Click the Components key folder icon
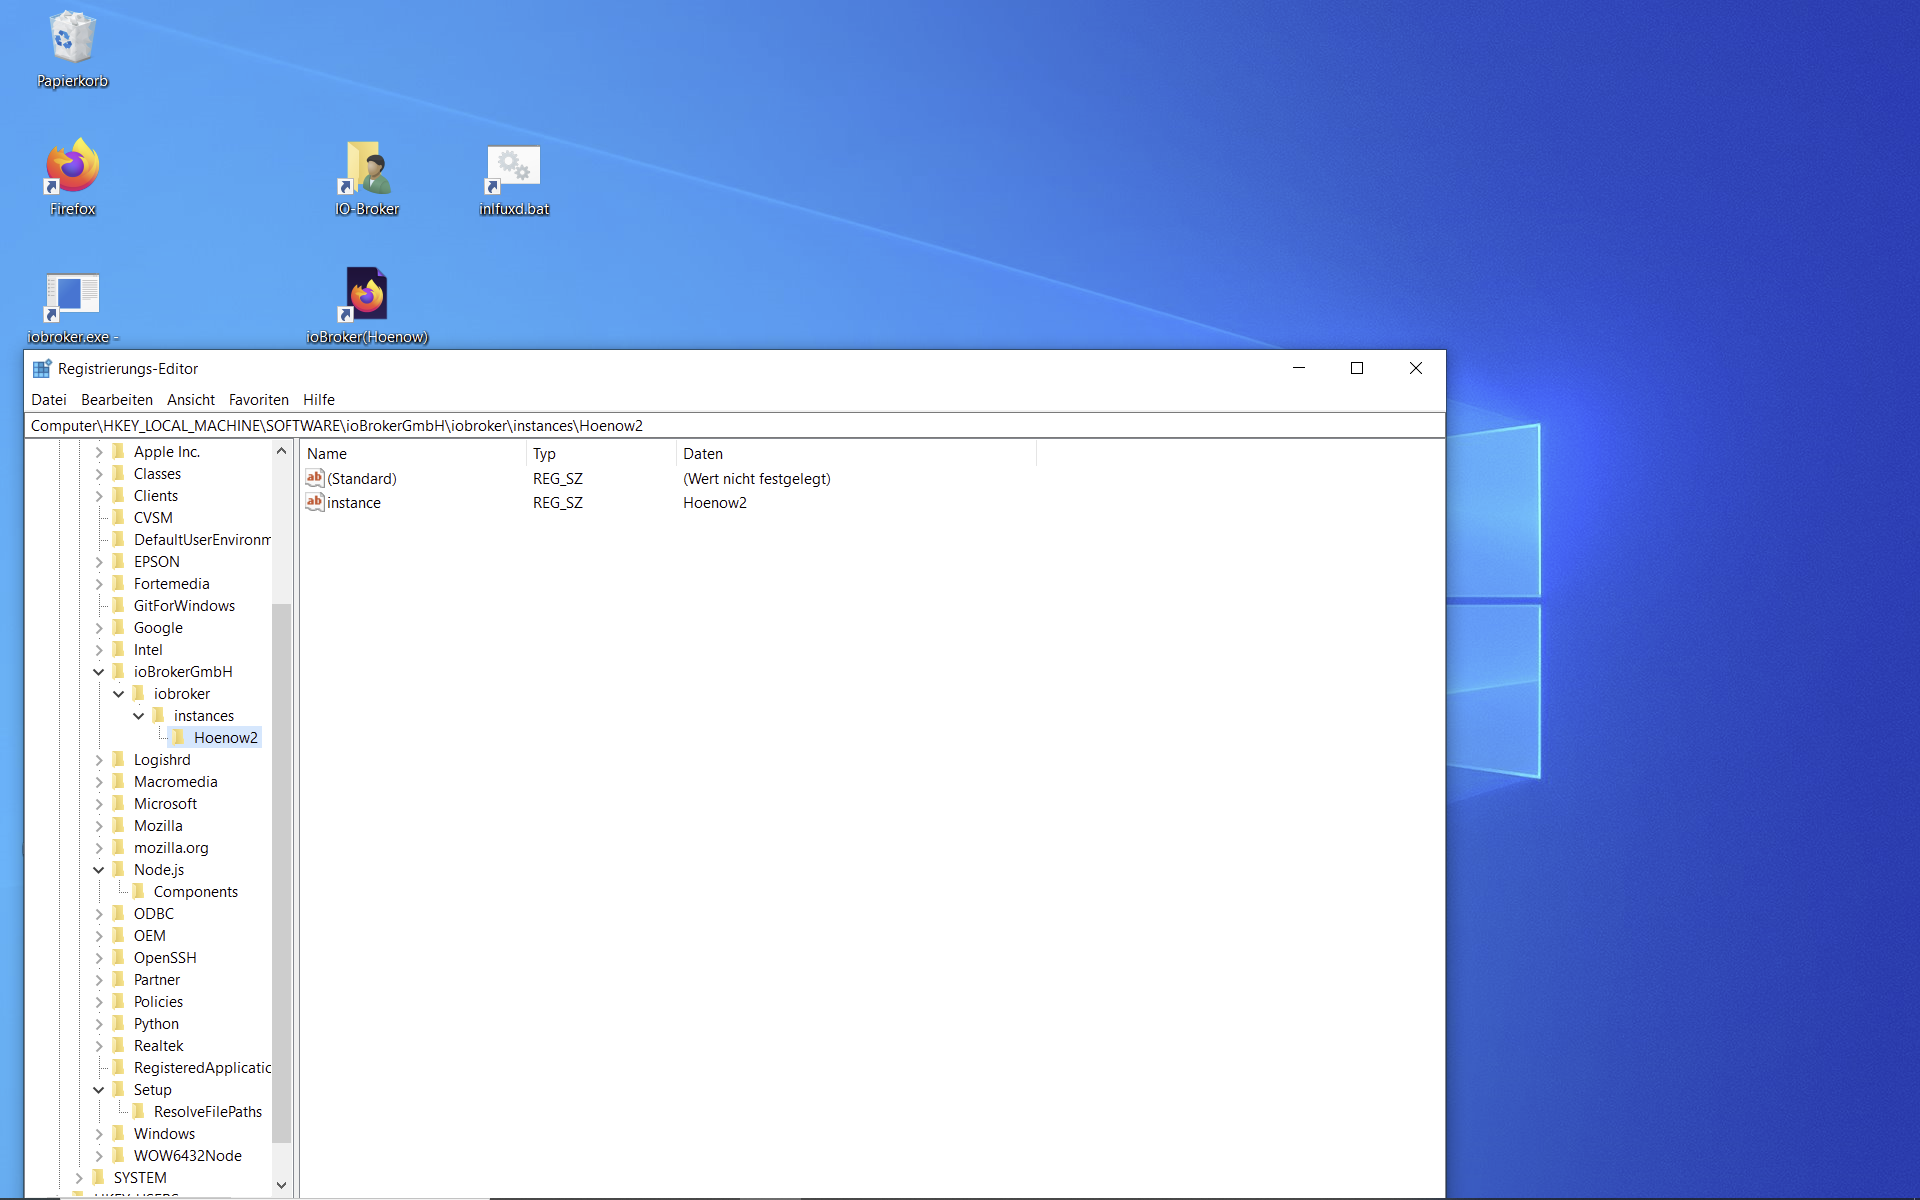 tap(139, 891)
